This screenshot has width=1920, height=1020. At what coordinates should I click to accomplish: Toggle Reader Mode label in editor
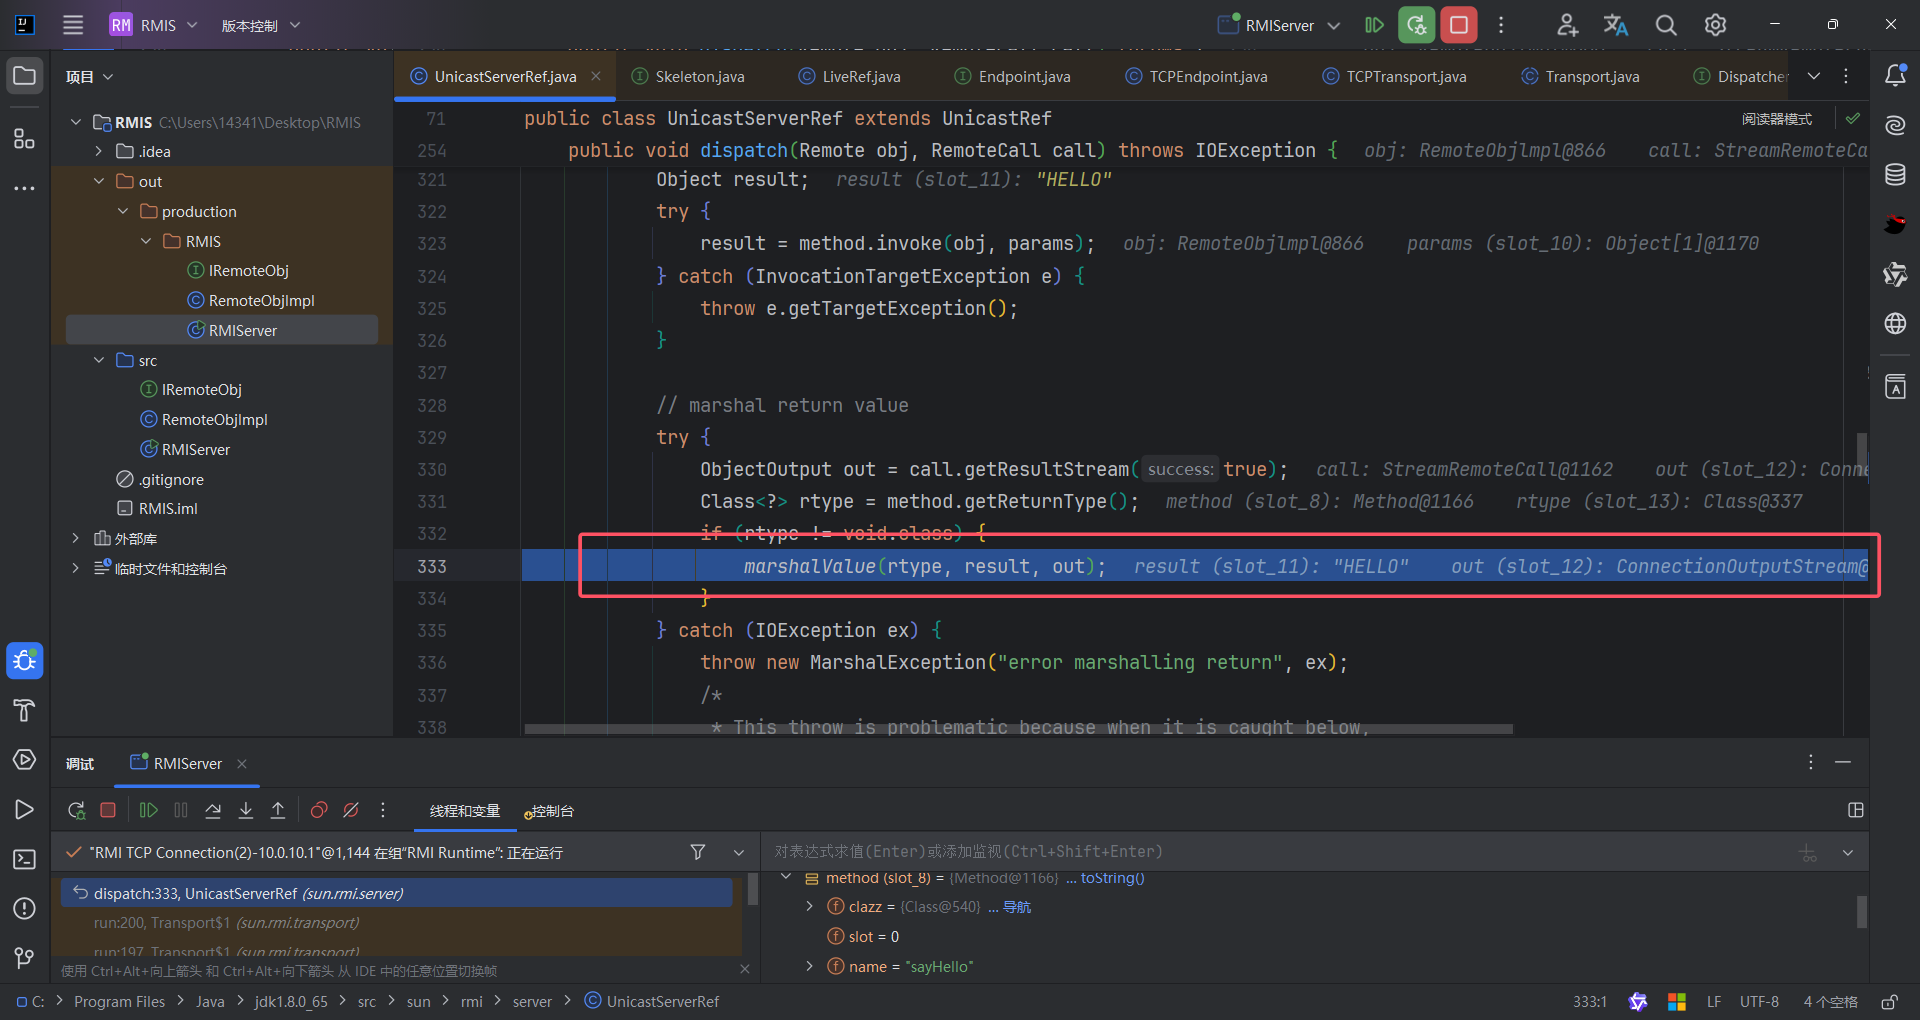[x=1777, y=119]
